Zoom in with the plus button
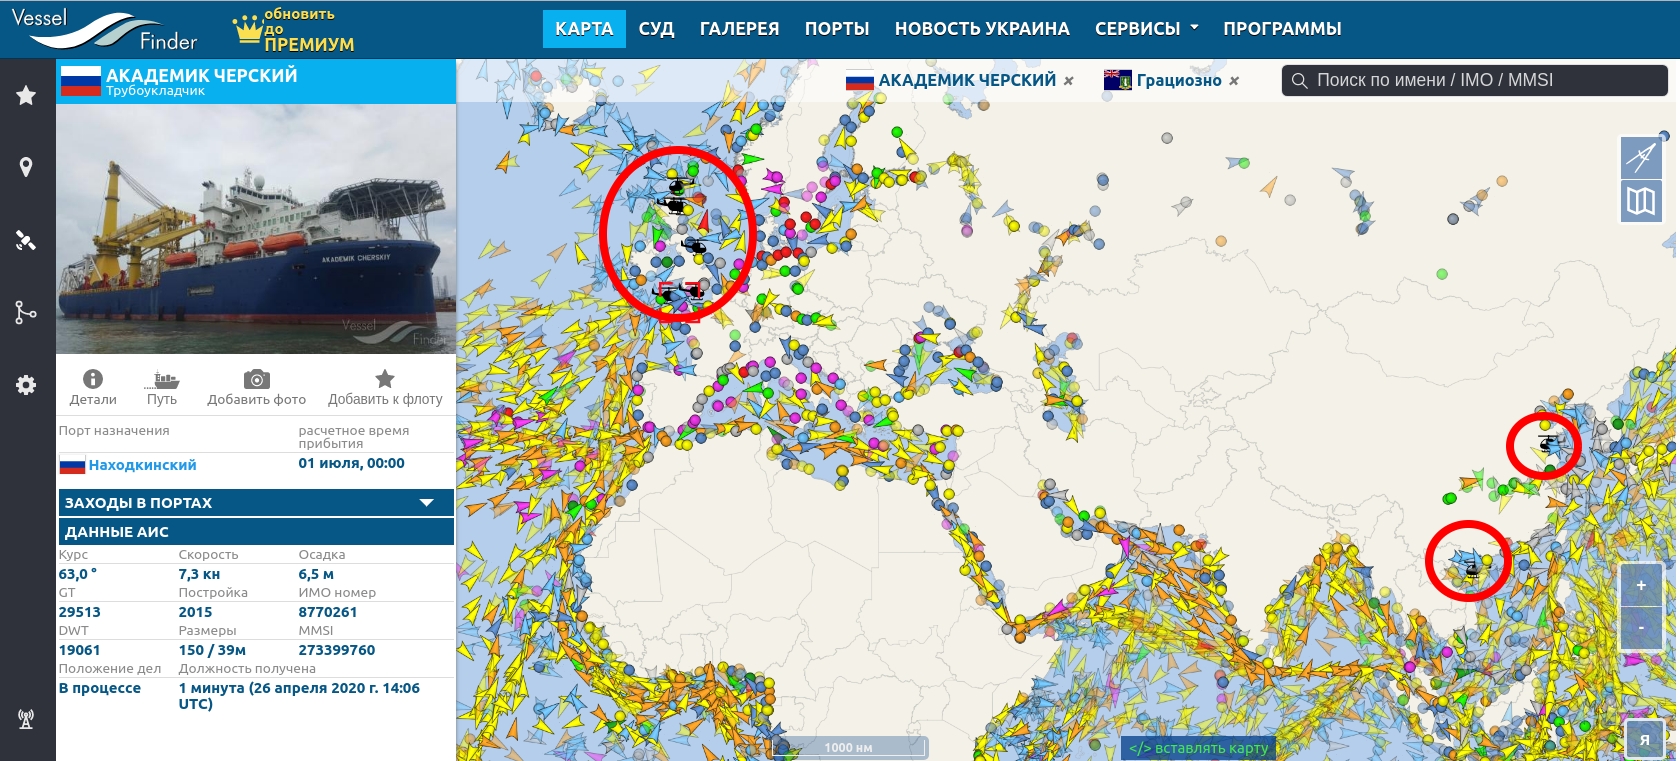Screen dimensions: 1680x761 [1641, 585]
